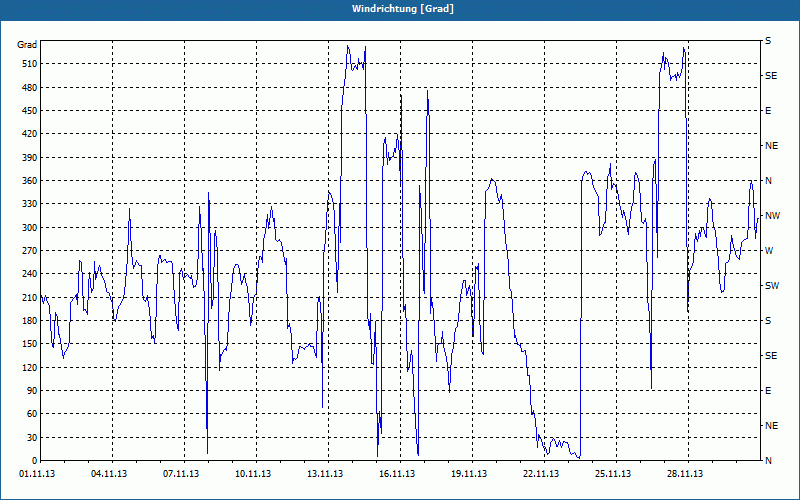Click the 'Grad' y-axis unit label

27,45
